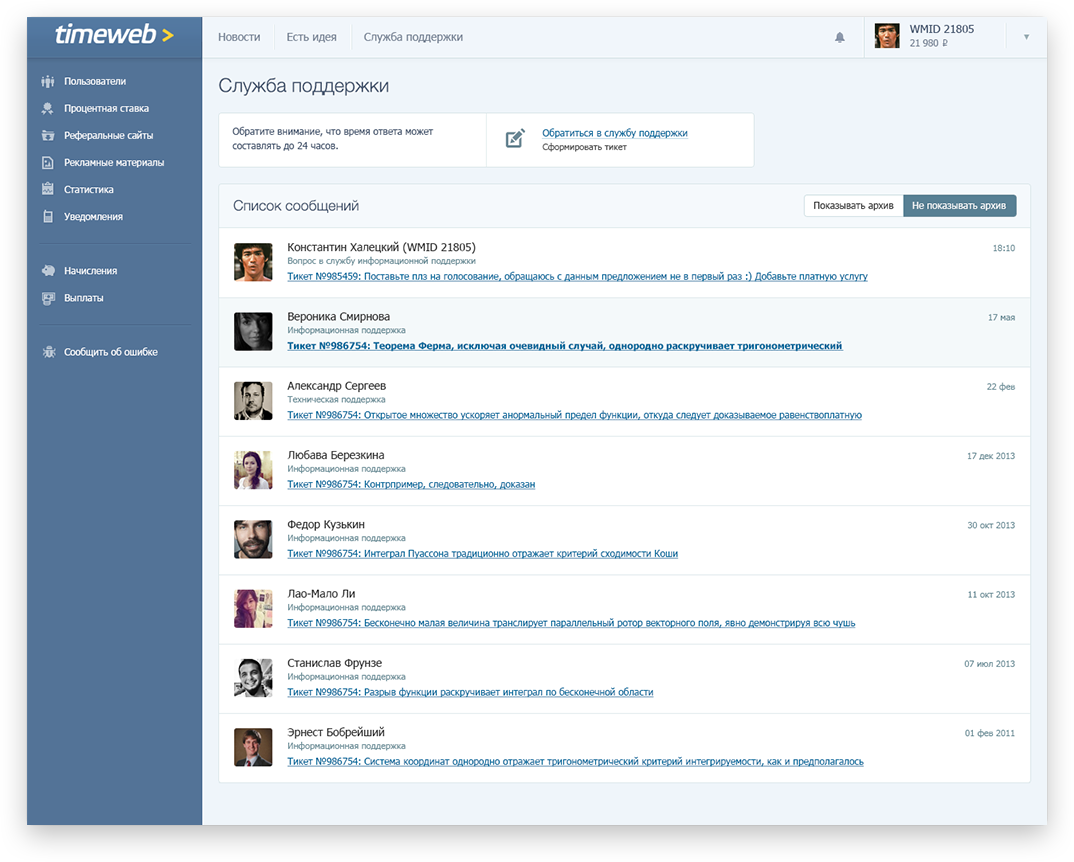Open the Контрпример ticket link

pos(411,484)
